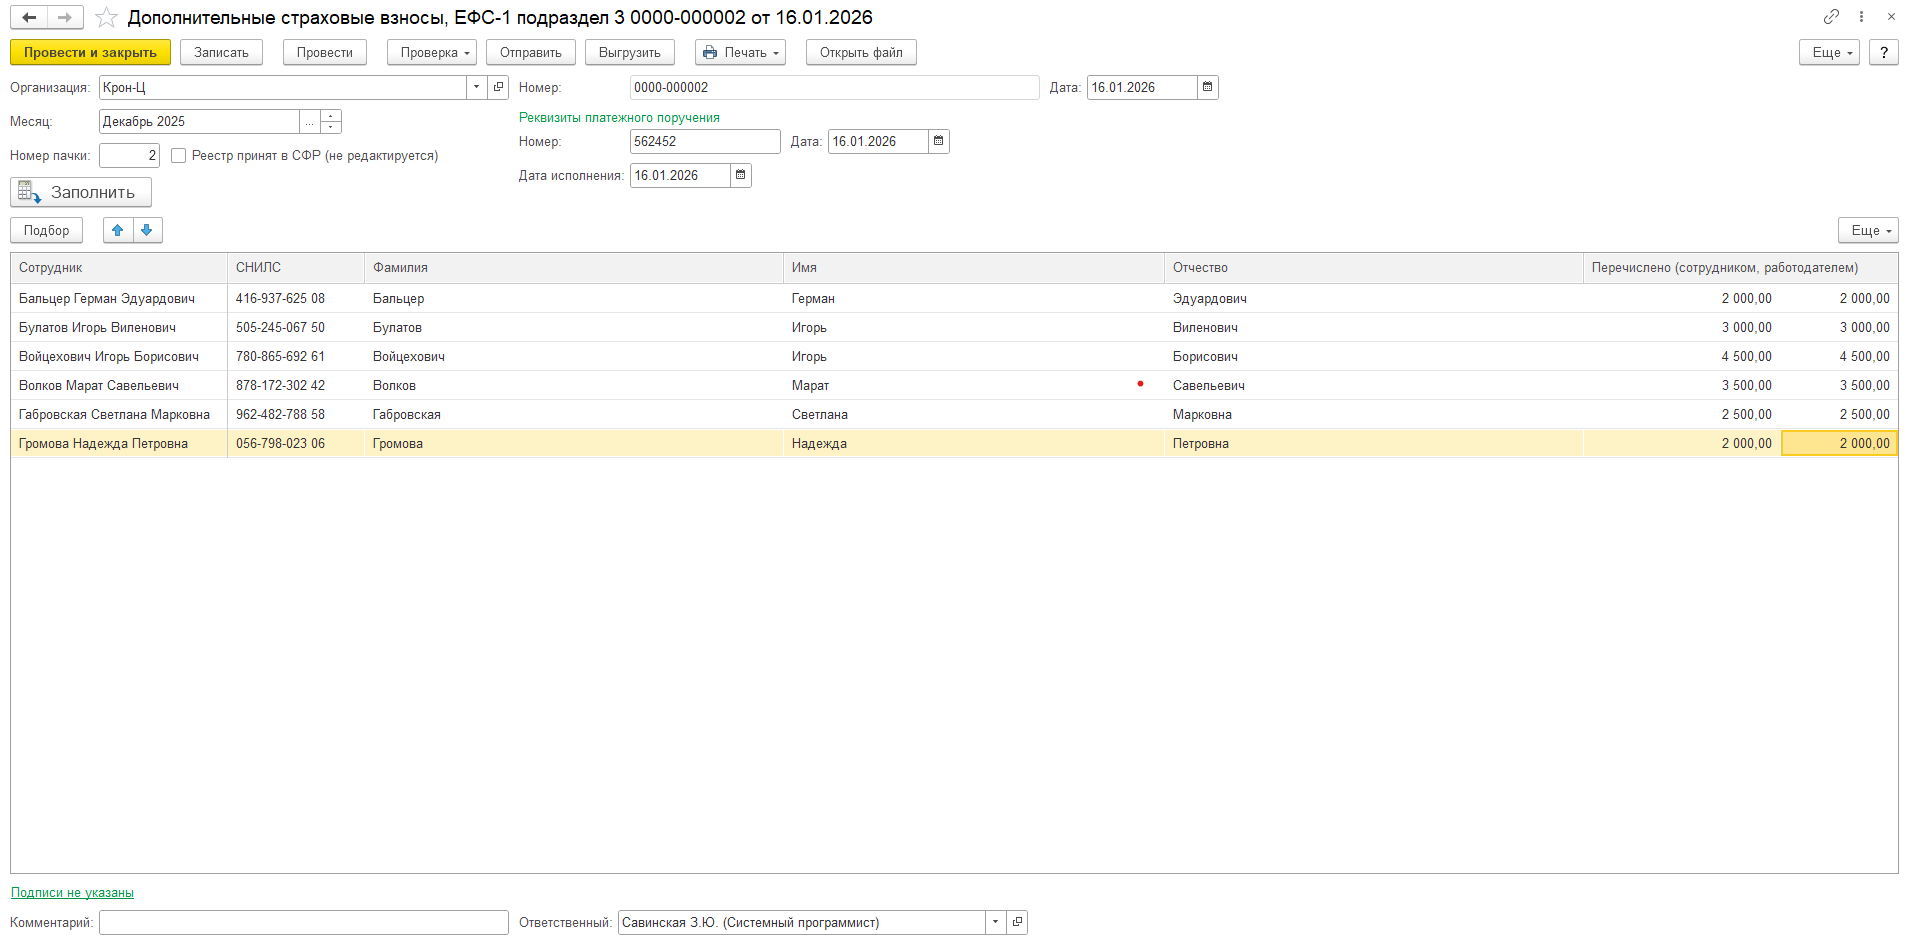Click the Заполнить button
1912x940 pixels.
pyautogui.click(x=81, y=192)
